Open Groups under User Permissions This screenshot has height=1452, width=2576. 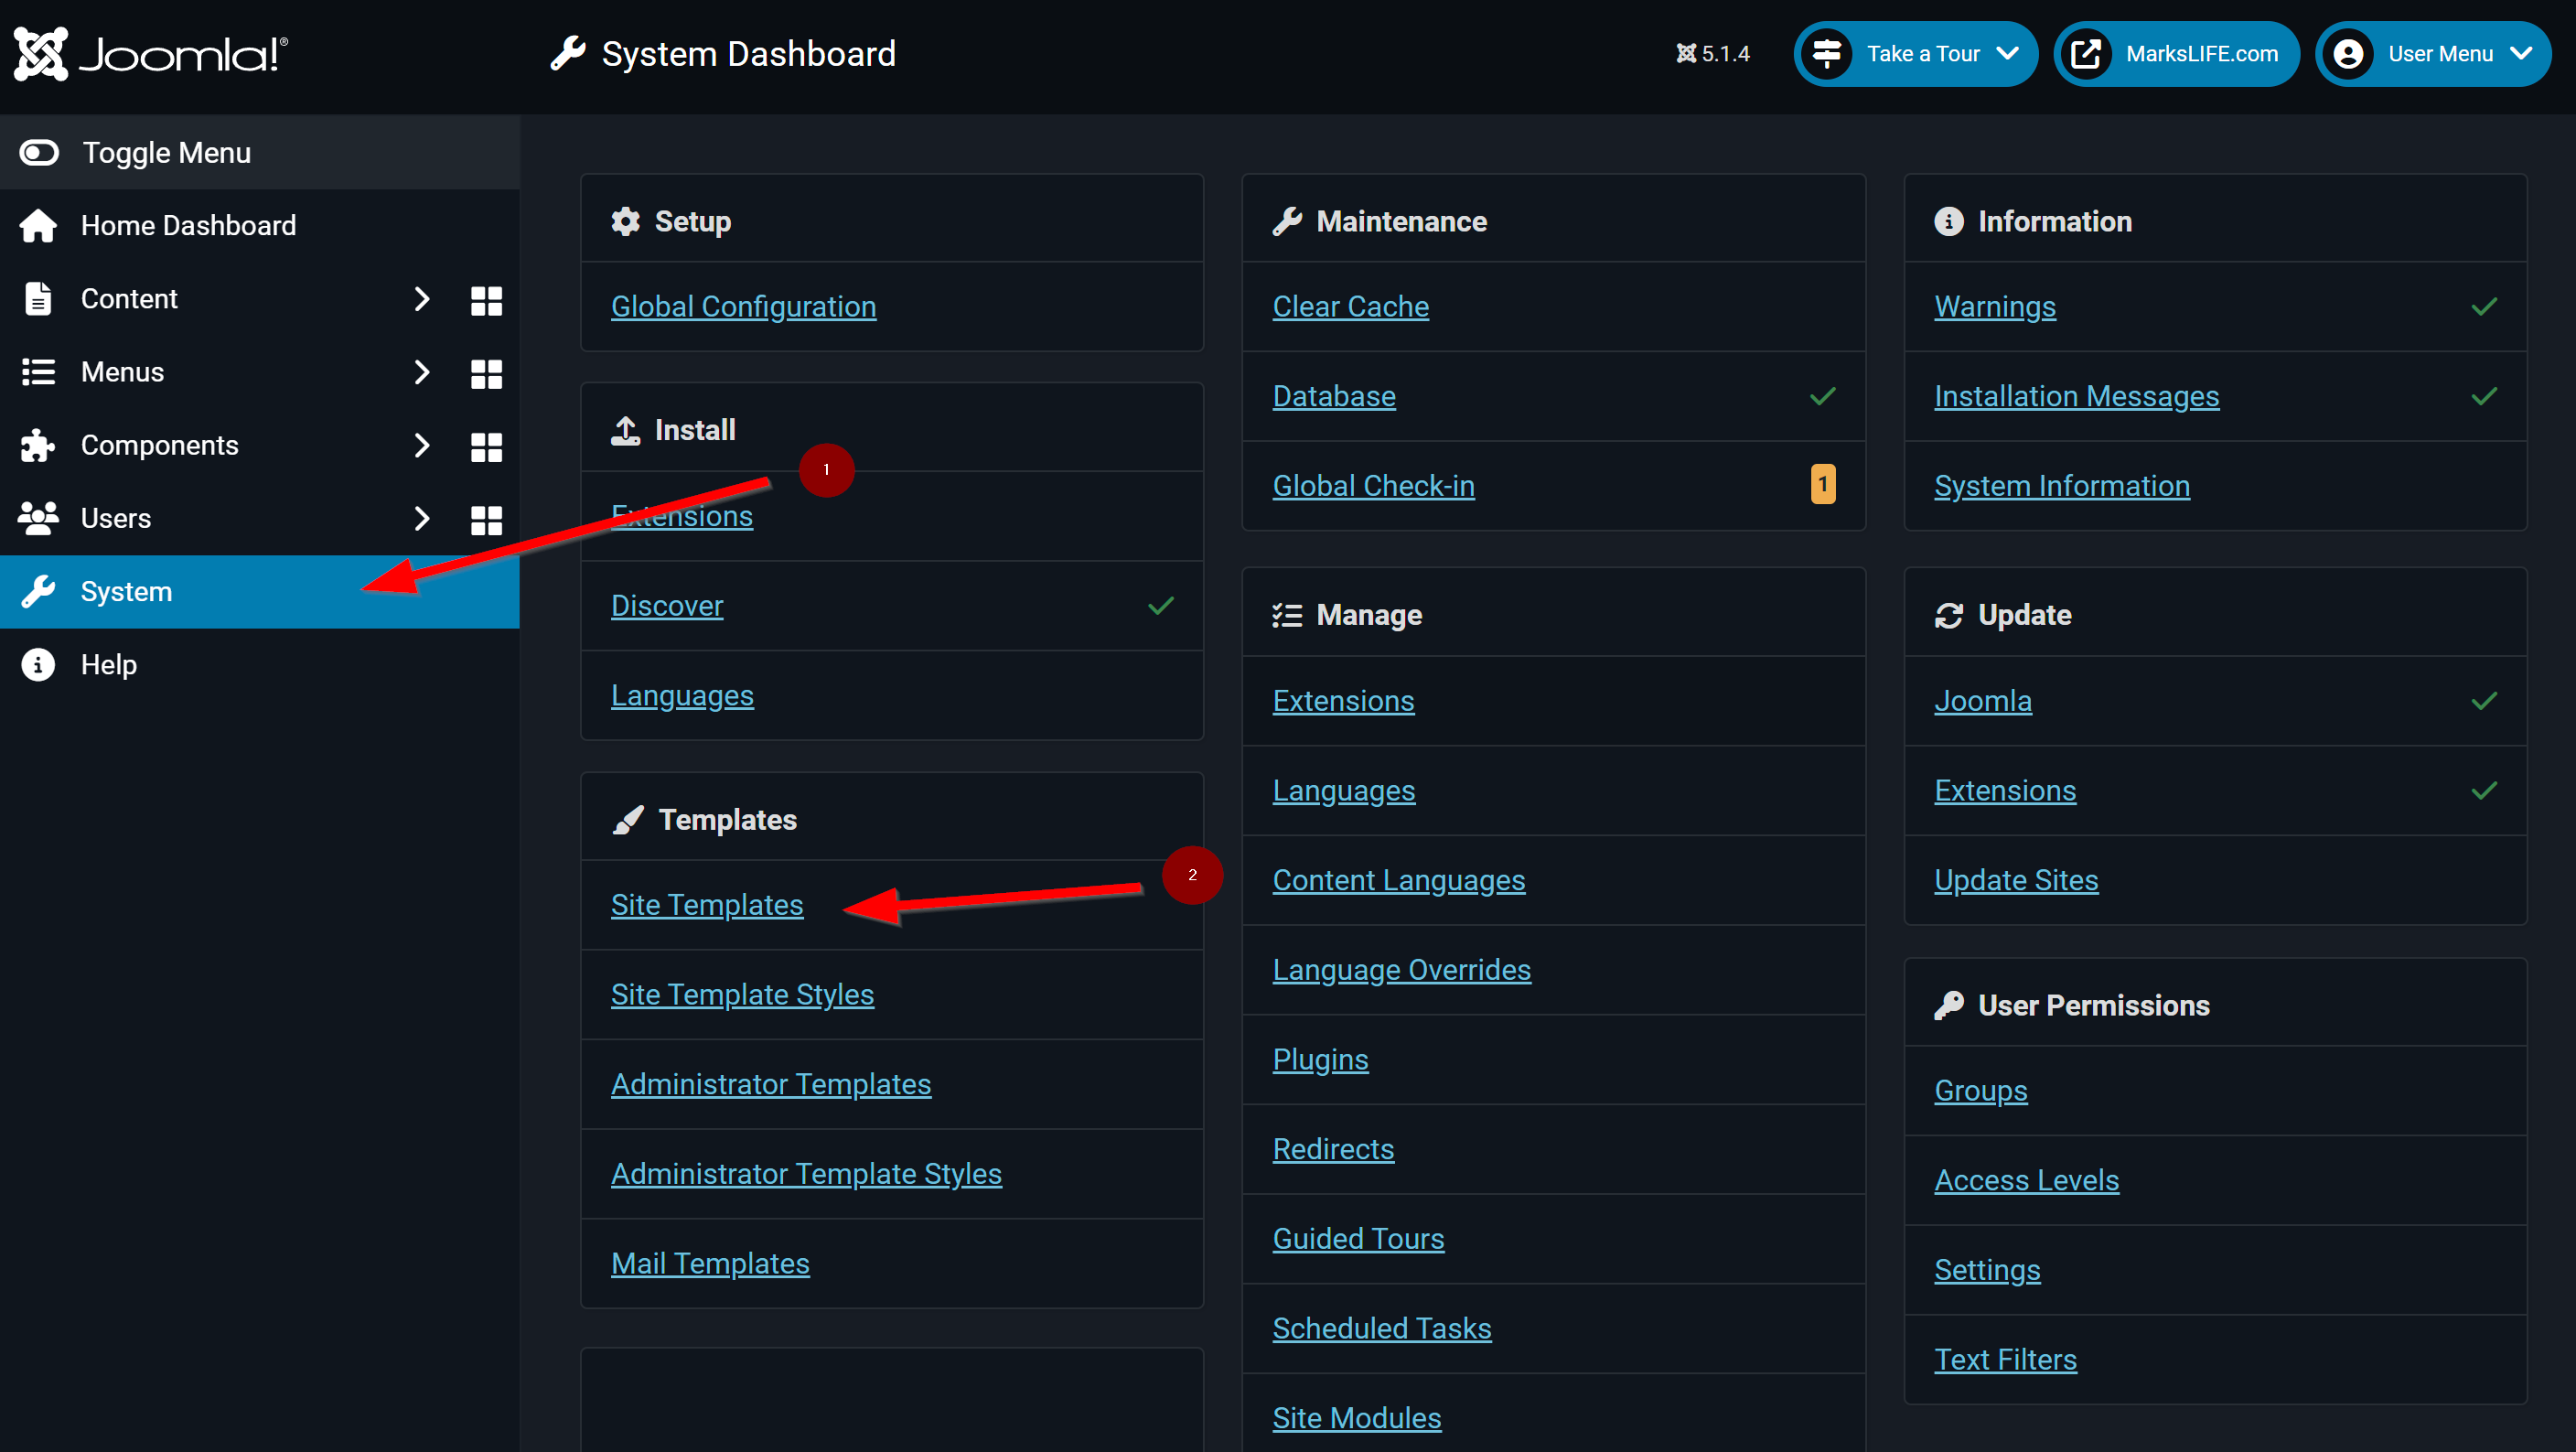(x=1980, y=1090)
